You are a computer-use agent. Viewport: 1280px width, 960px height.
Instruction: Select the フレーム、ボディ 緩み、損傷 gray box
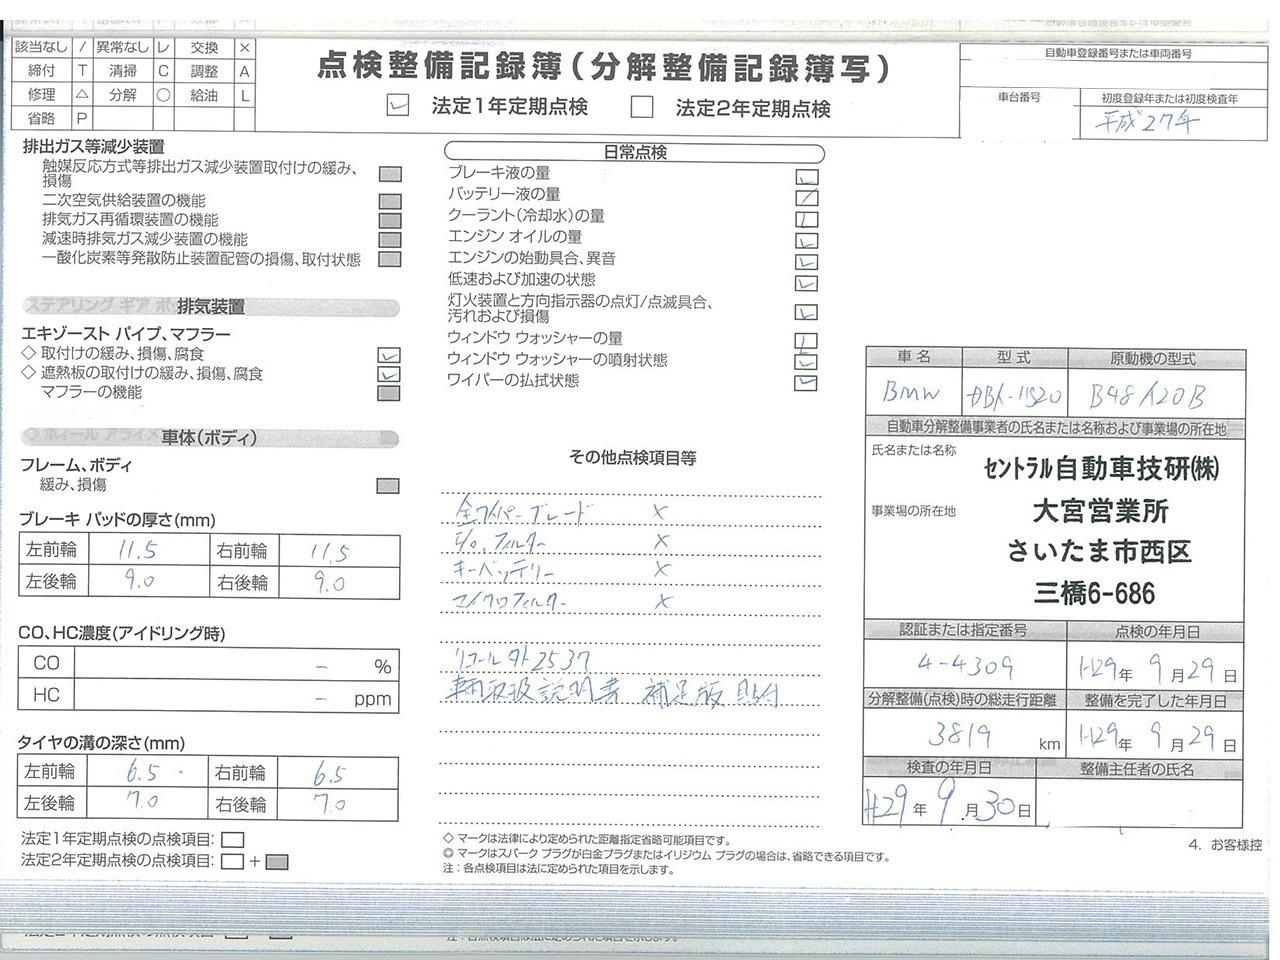pos(388,486)
